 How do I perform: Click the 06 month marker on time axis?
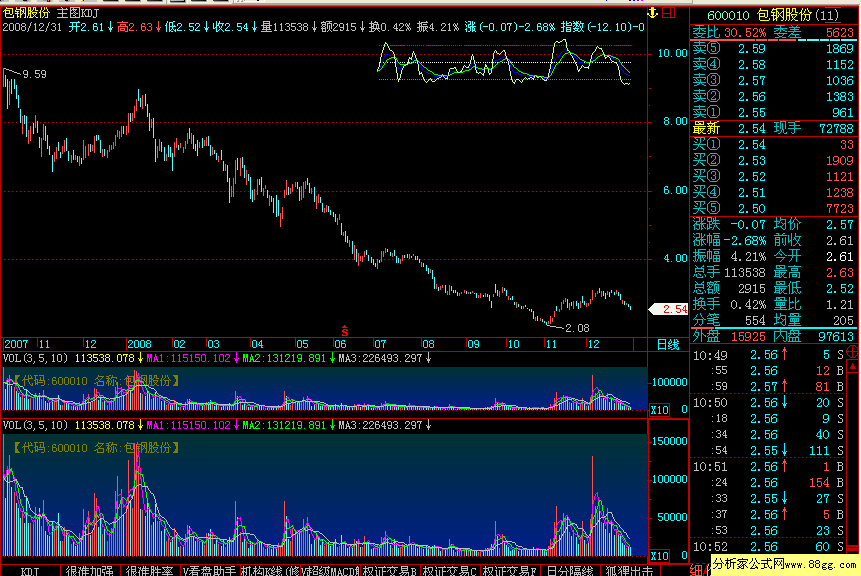340,344
